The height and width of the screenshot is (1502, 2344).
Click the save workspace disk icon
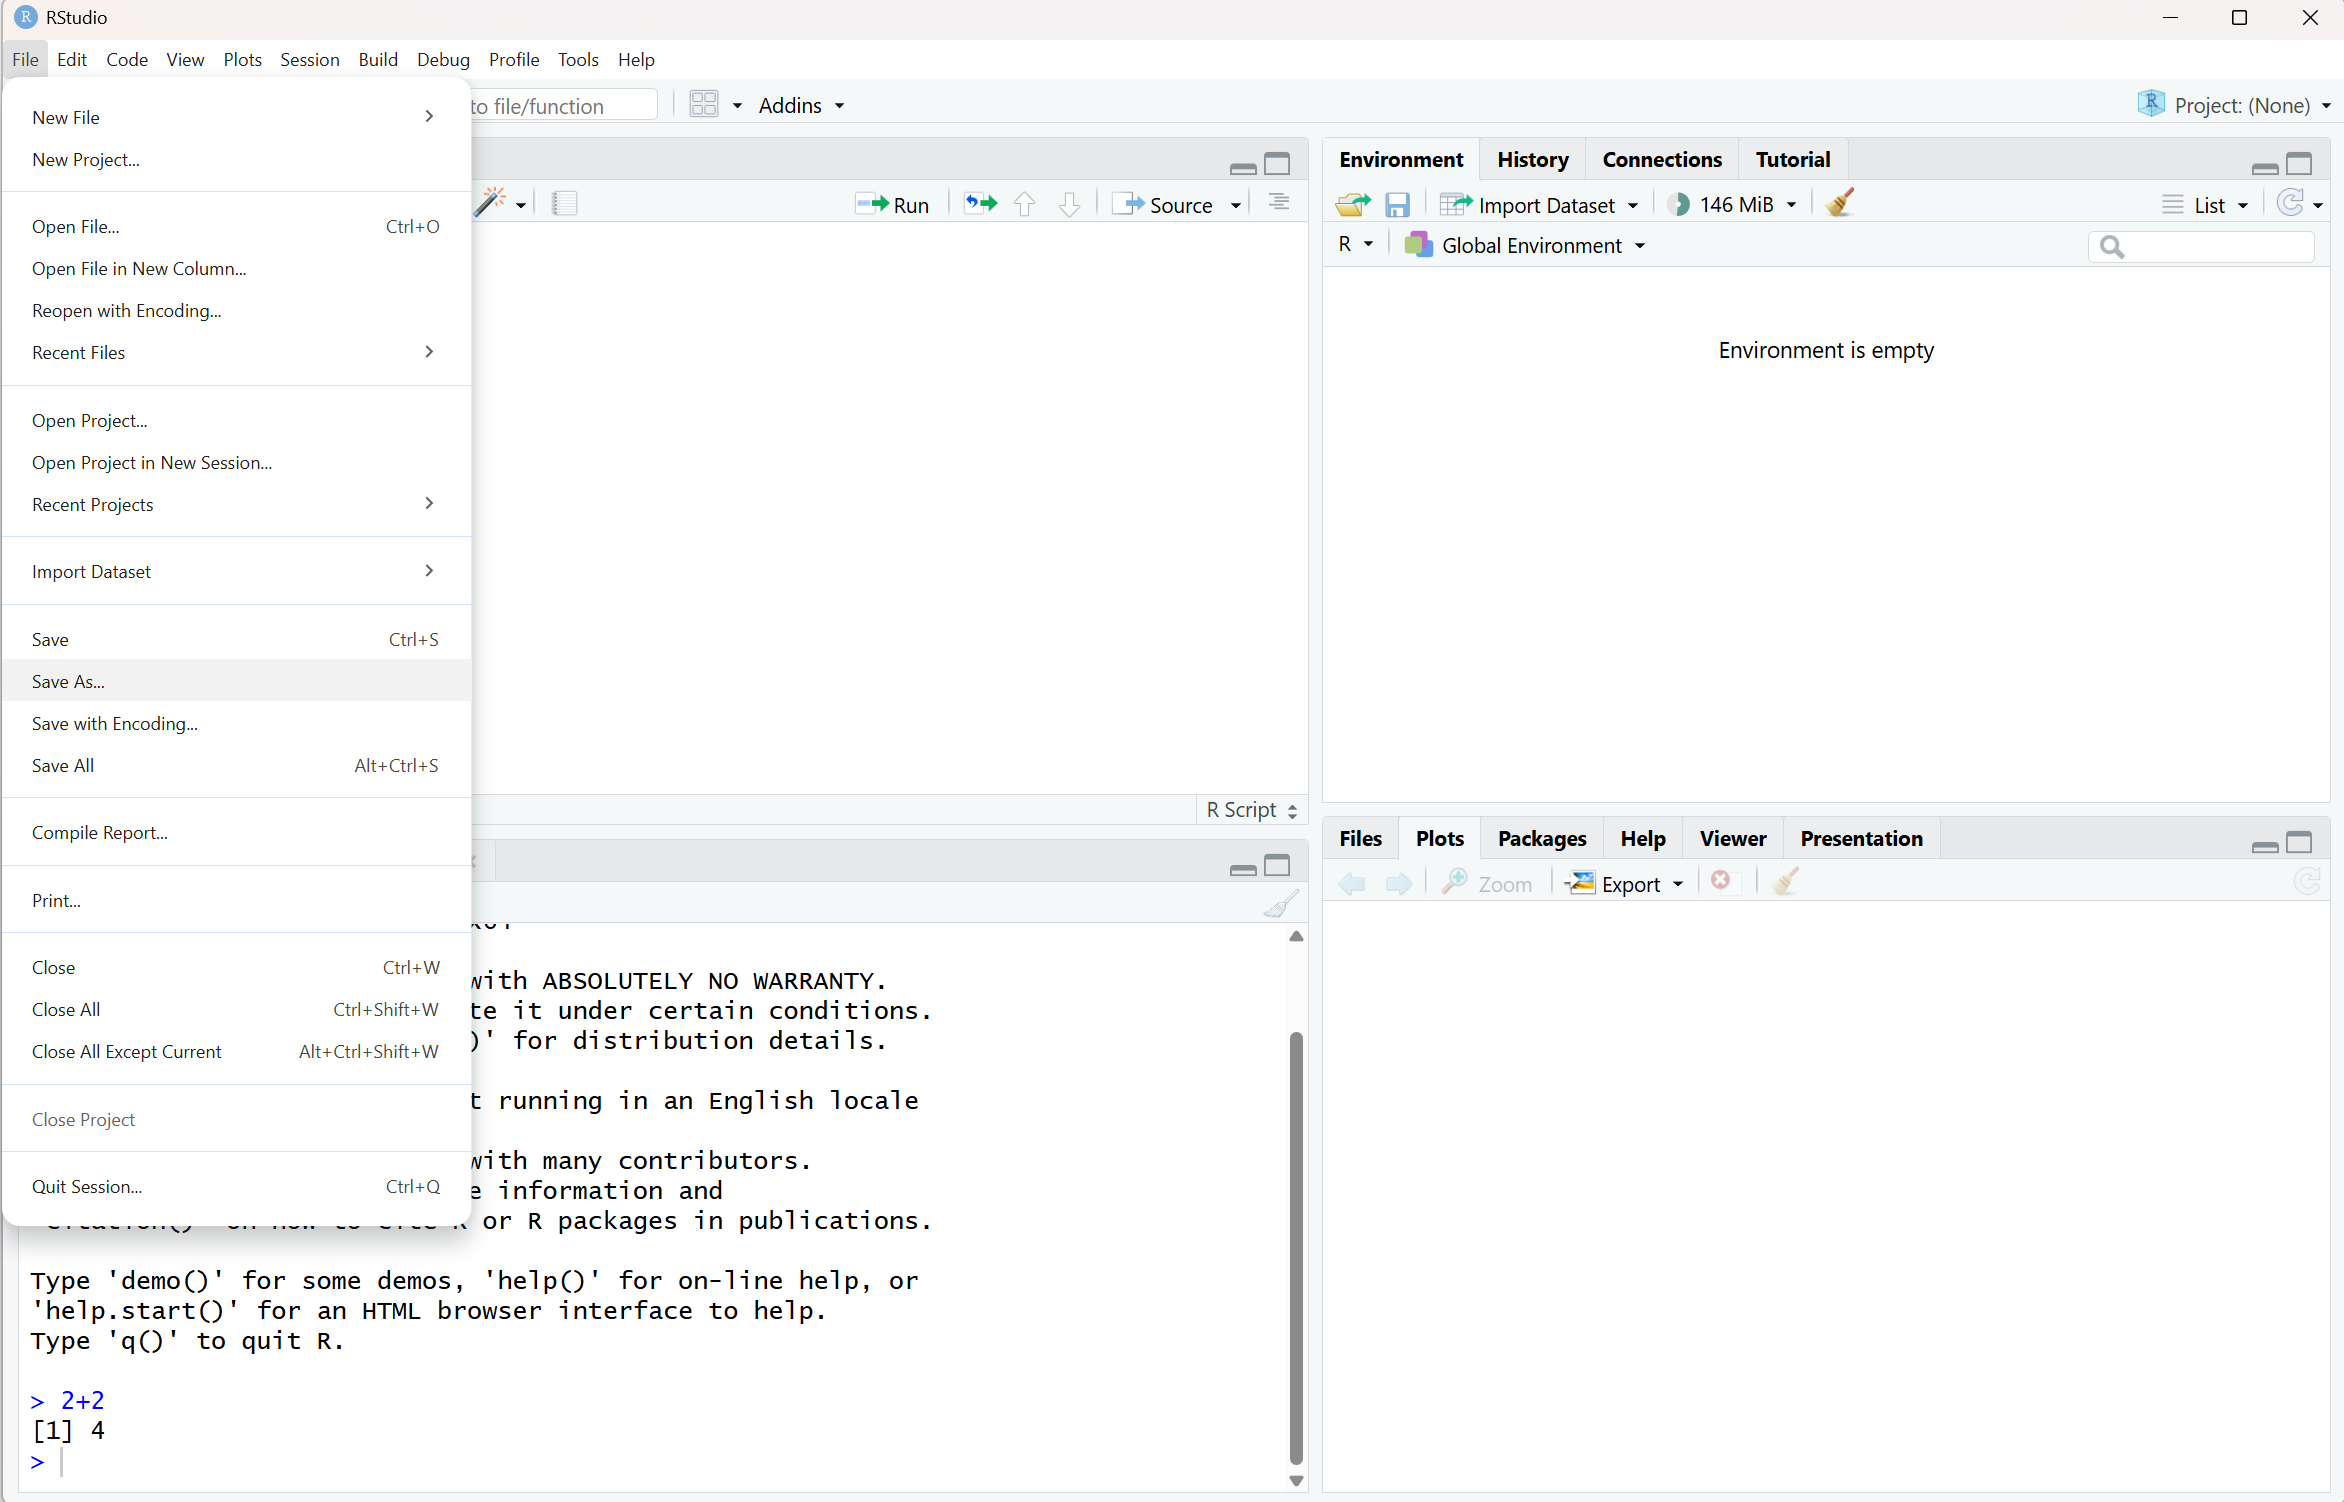[x=1397, y=205]
